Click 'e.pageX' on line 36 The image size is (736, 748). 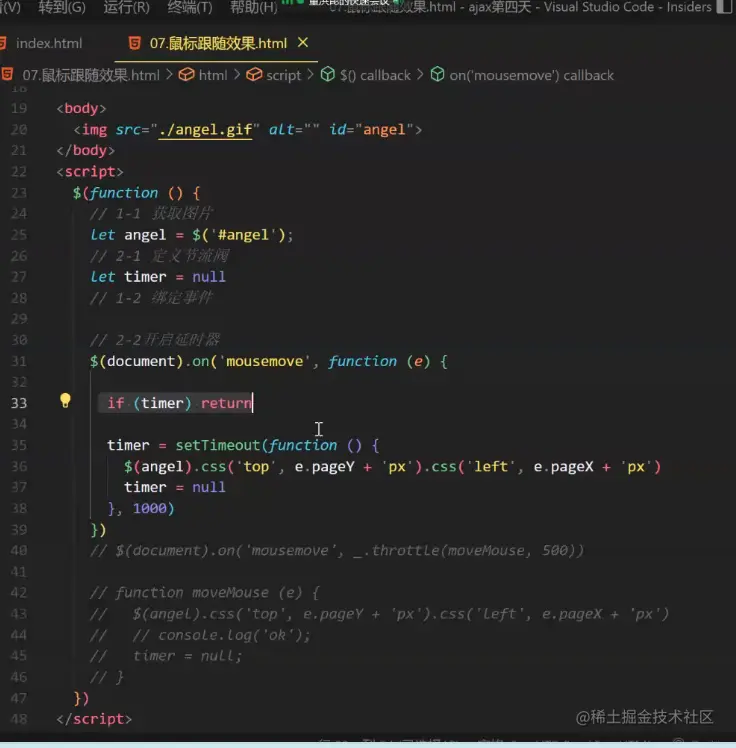point(563,467)
